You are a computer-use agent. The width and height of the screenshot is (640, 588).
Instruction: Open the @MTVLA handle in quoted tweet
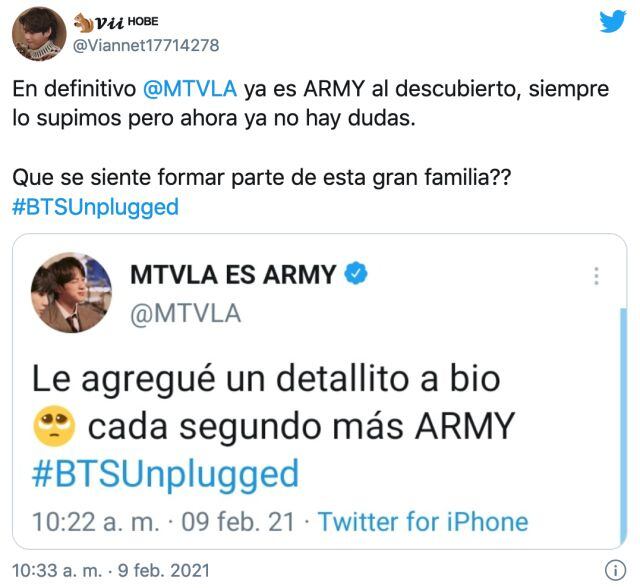tap(186, 314)
